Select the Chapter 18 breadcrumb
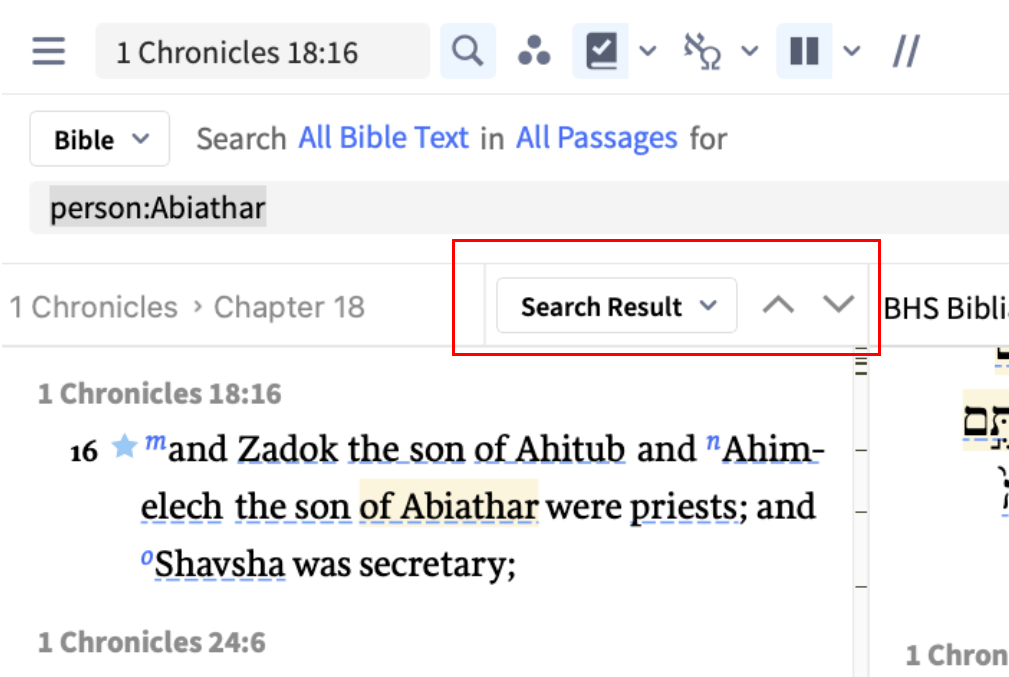 tap(289, 307)
